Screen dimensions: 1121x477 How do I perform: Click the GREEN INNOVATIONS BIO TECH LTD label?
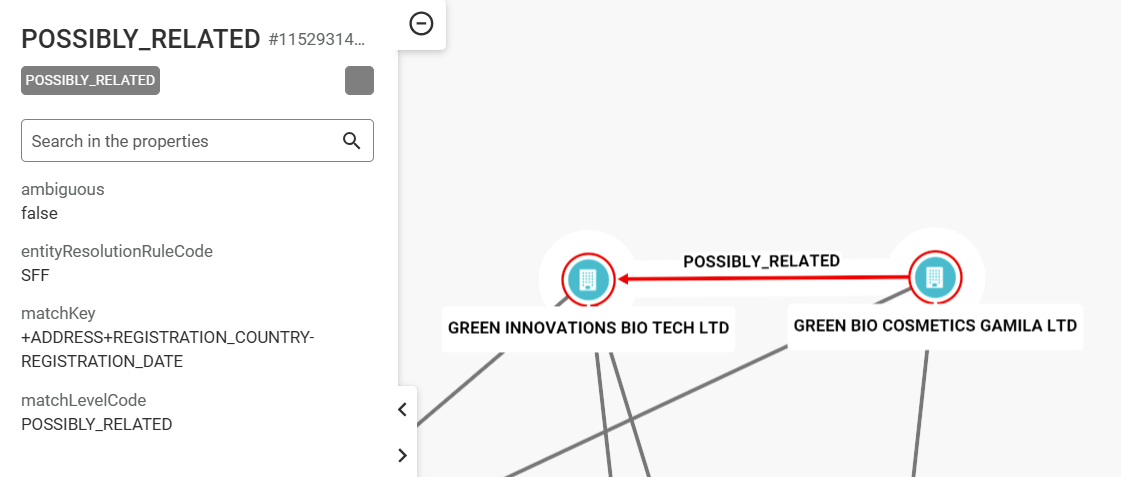[x=588, y=328]
